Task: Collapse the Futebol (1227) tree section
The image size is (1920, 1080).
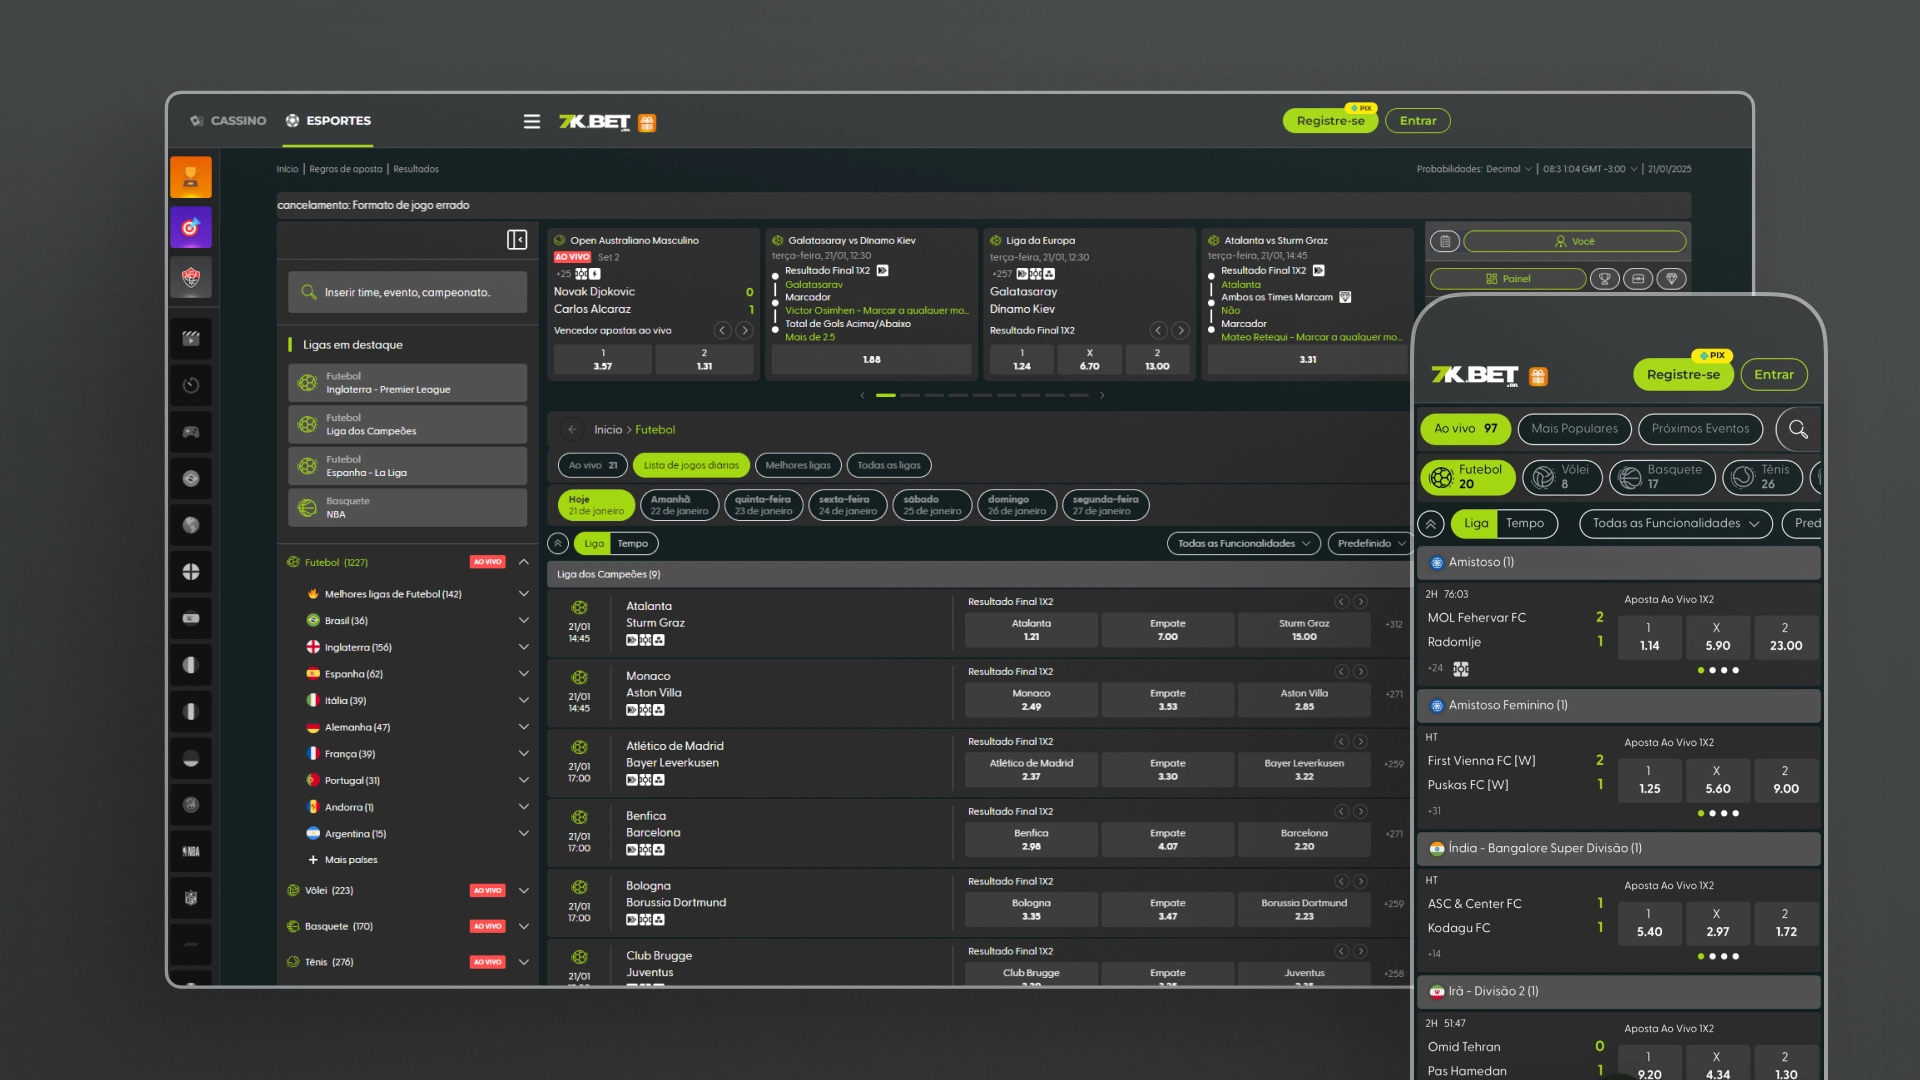Action: [x=524, y=563]
